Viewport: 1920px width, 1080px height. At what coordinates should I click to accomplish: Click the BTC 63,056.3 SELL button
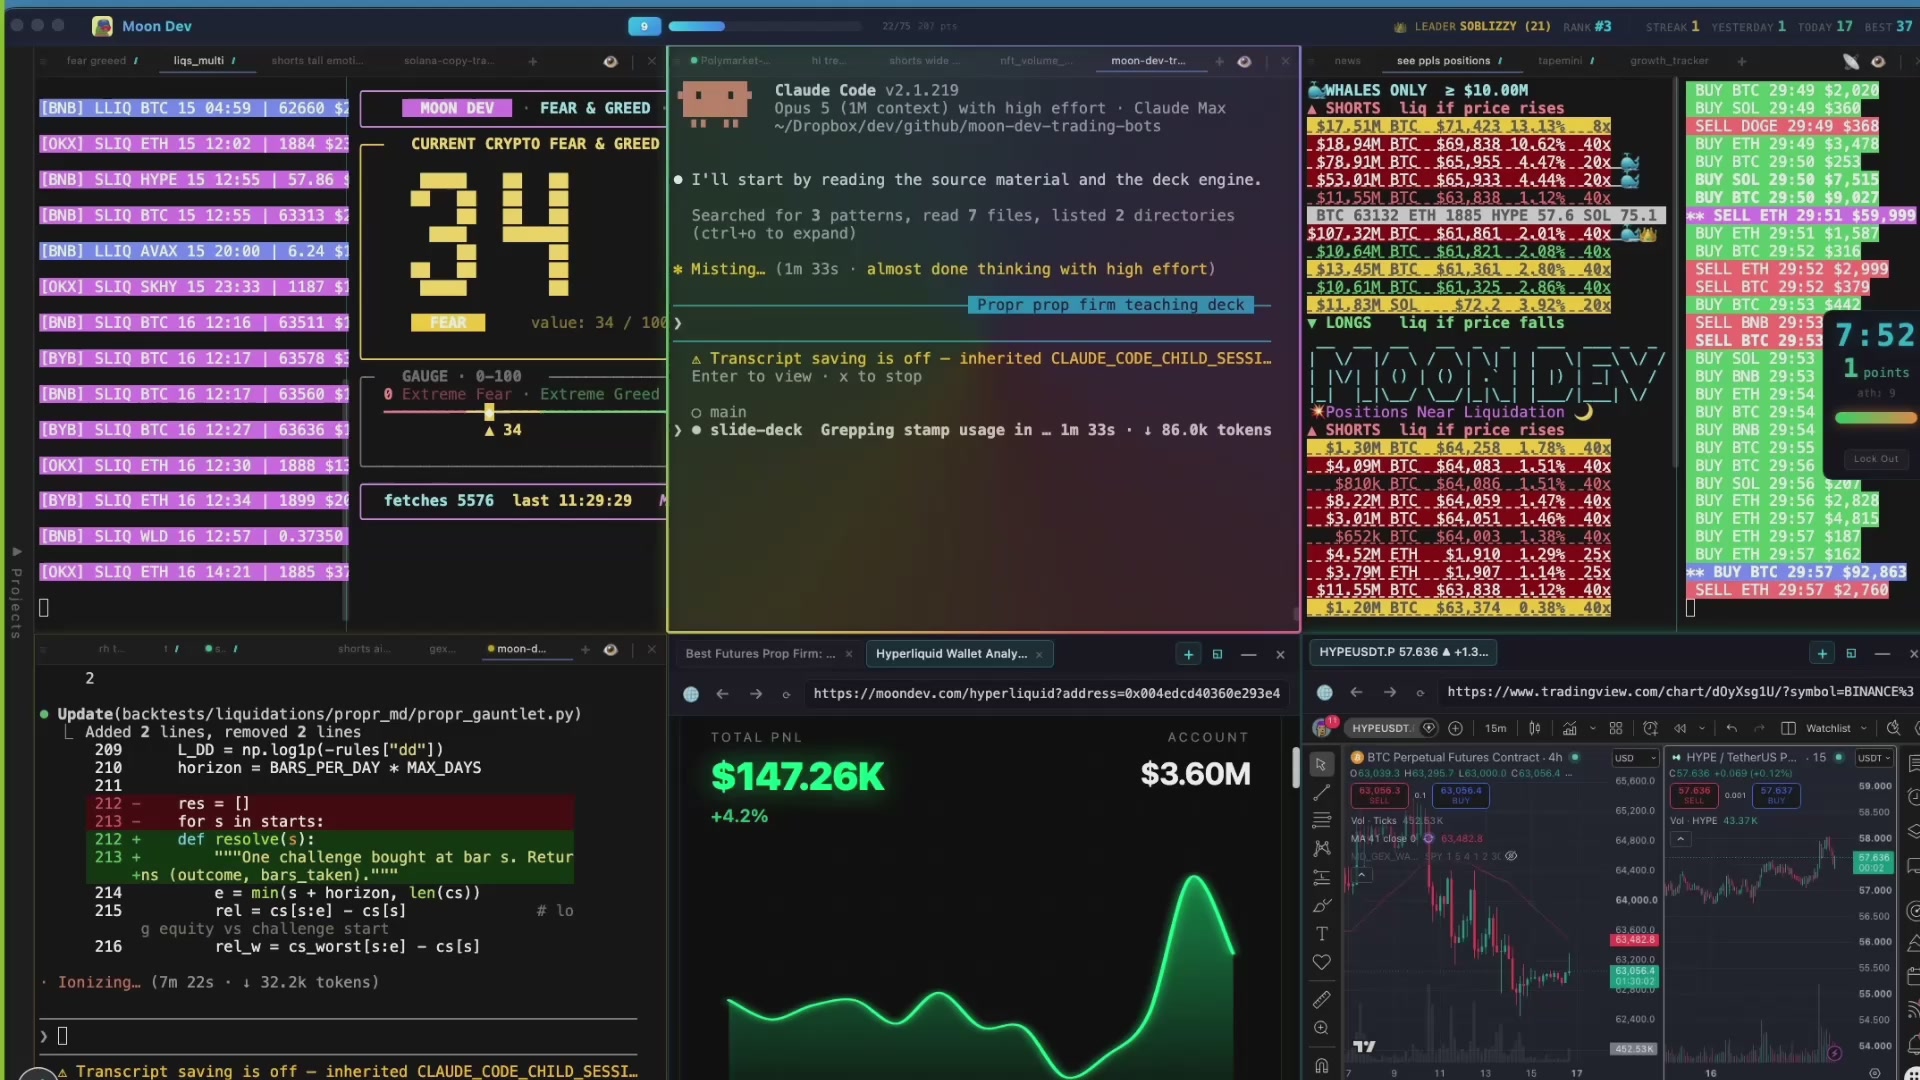pyautogui.click(x=1379, y=795)
